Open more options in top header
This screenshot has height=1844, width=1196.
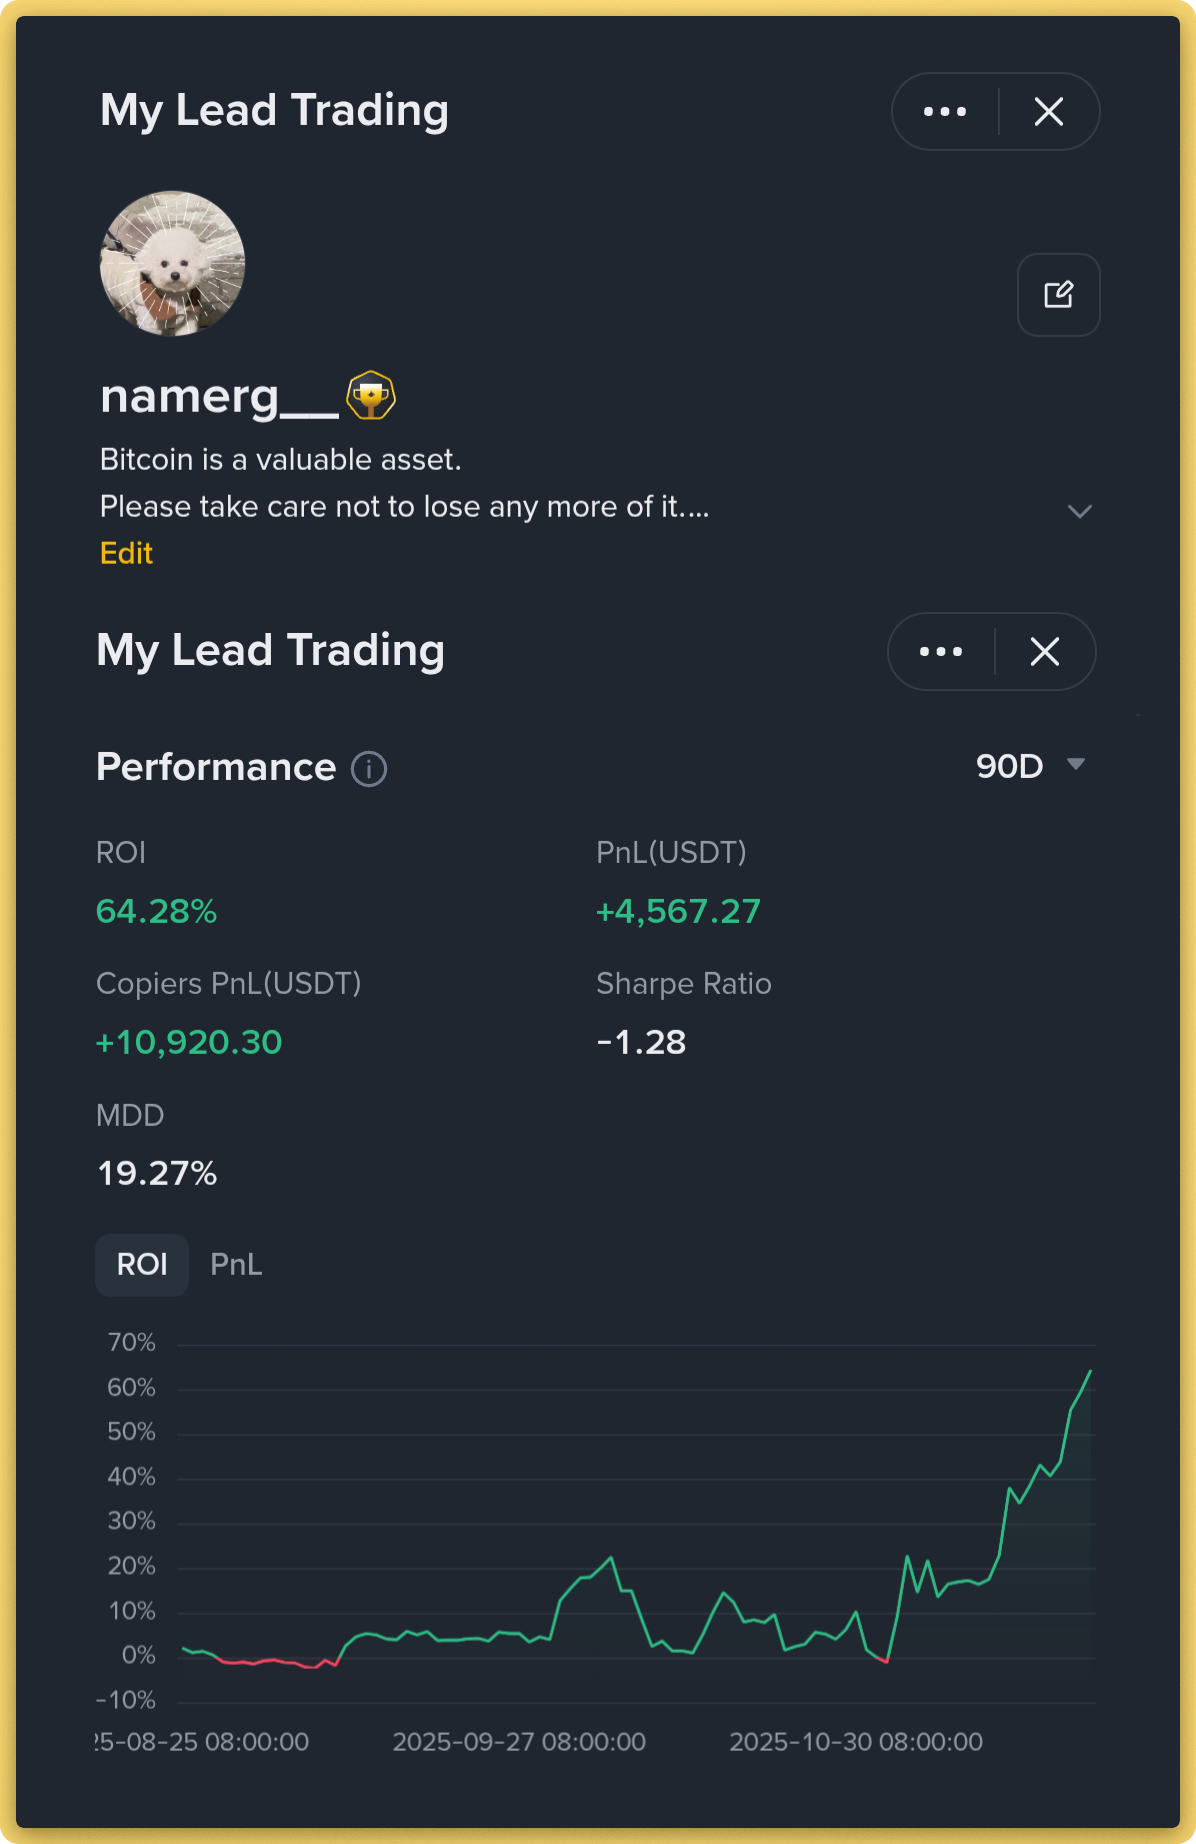pyautogui.click(x=945, y=112)
